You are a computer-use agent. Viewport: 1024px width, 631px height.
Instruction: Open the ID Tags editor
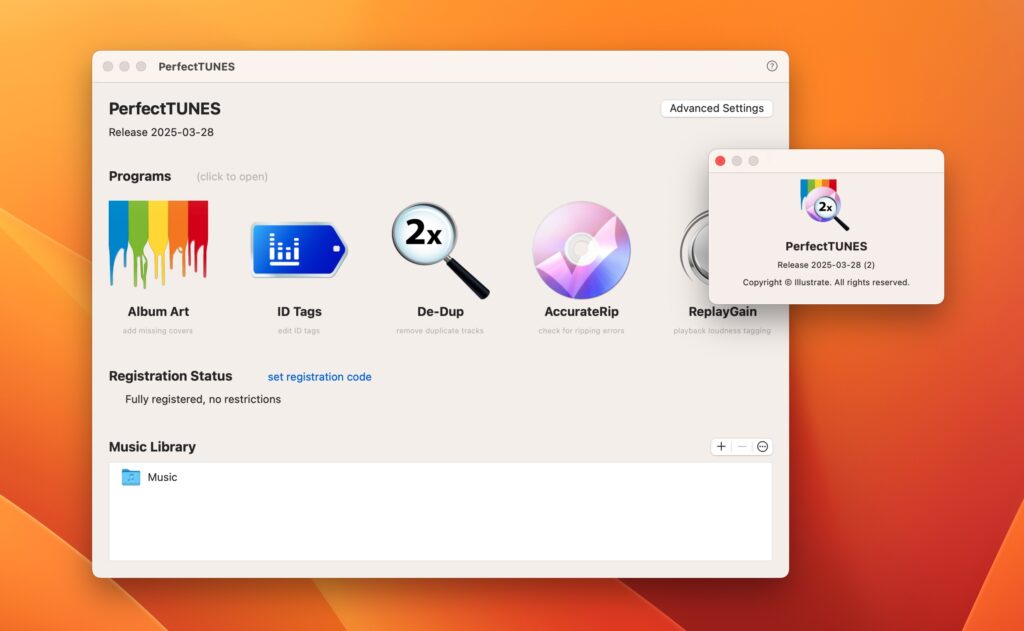coord(296,248)
